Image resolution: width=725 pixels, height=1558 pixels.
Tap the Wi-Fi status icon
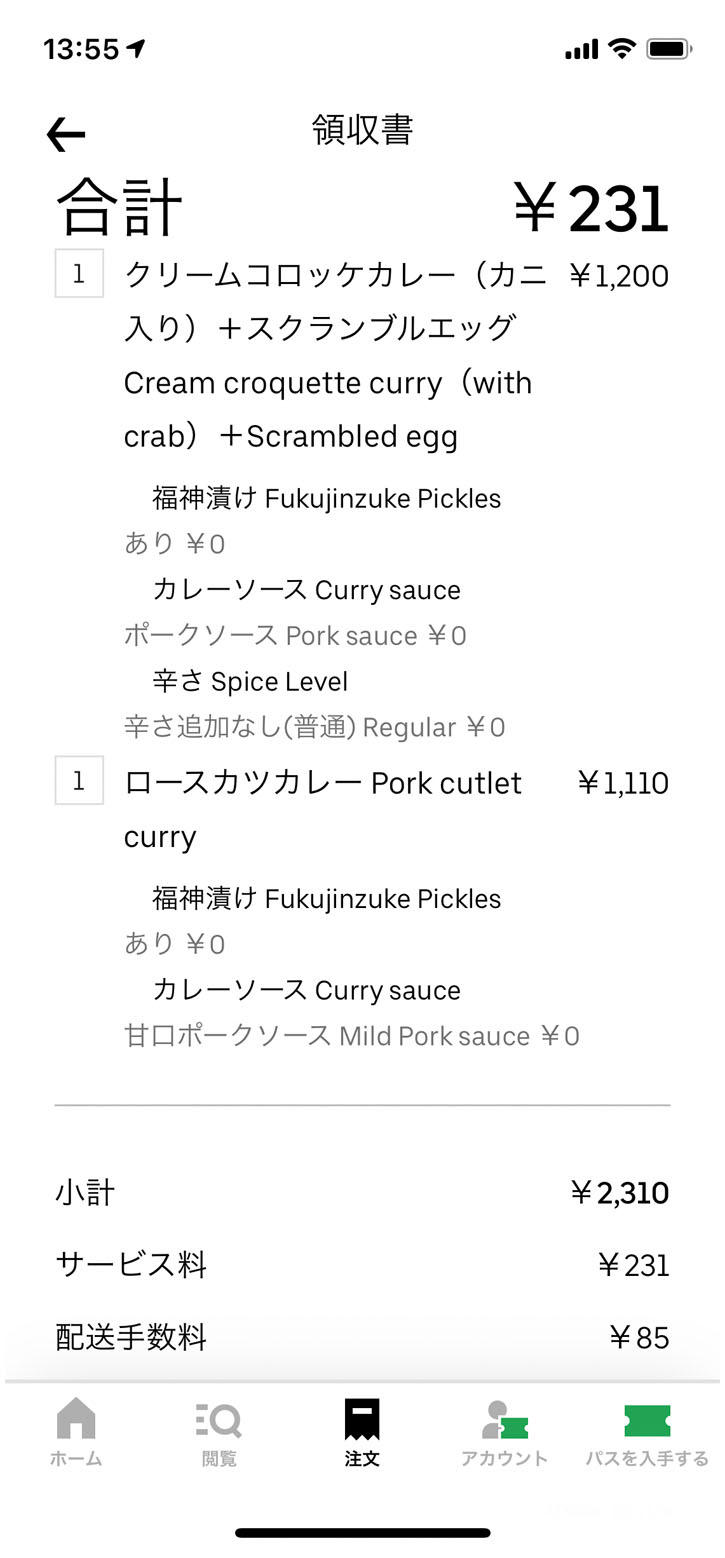pyautogui.click(x=622, y=48)
